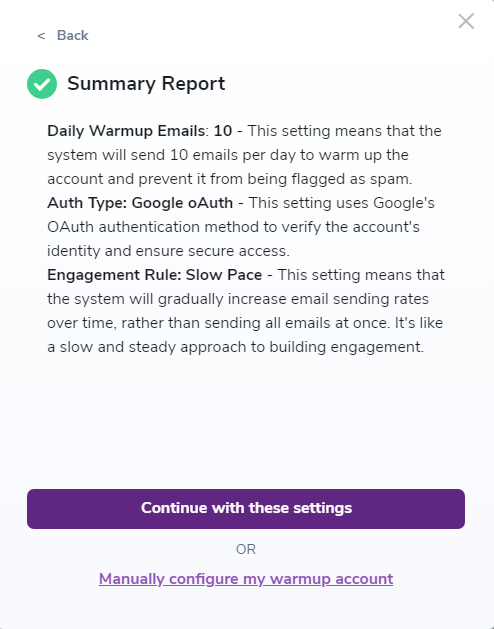Click the Auth Type: Google oAuth label
The height and width of the screenshot is (629, 494).
click(x=140, y=203)
